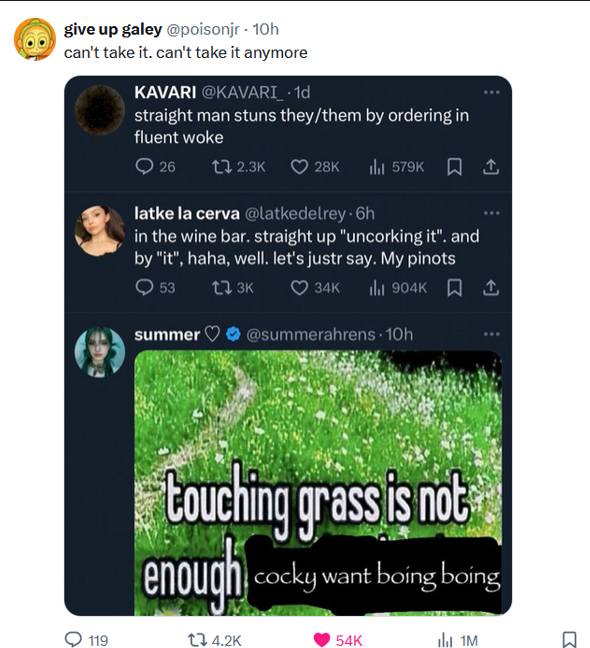Like KAVARI's tweet with 28K likes
This screenshot has height=648, width=590.
click(x=299, y=167)
